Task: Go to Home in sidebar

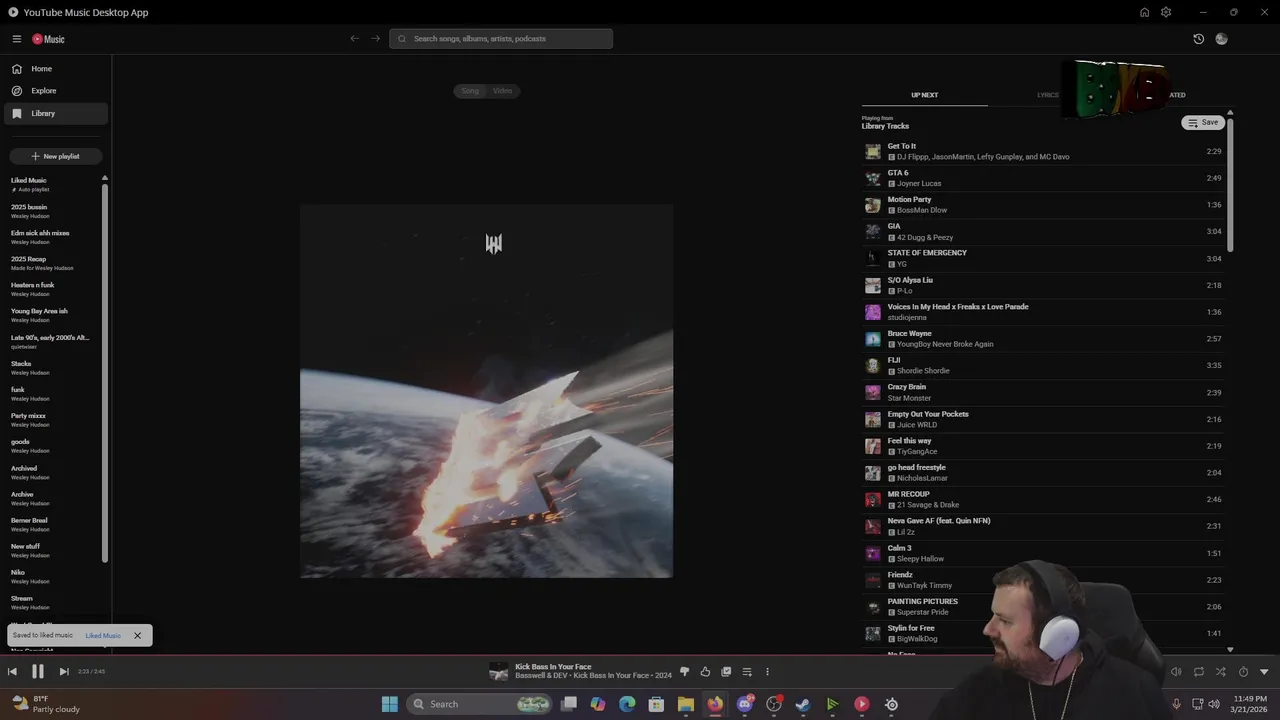Action: 54,69
